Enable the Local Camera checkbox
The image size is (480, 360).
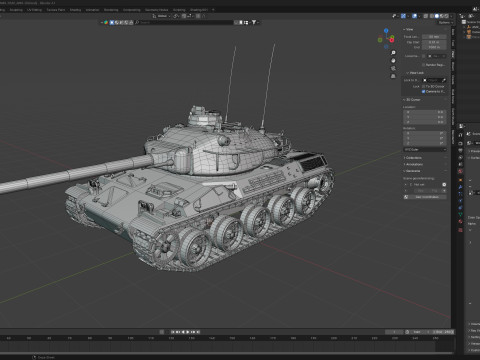424,56
